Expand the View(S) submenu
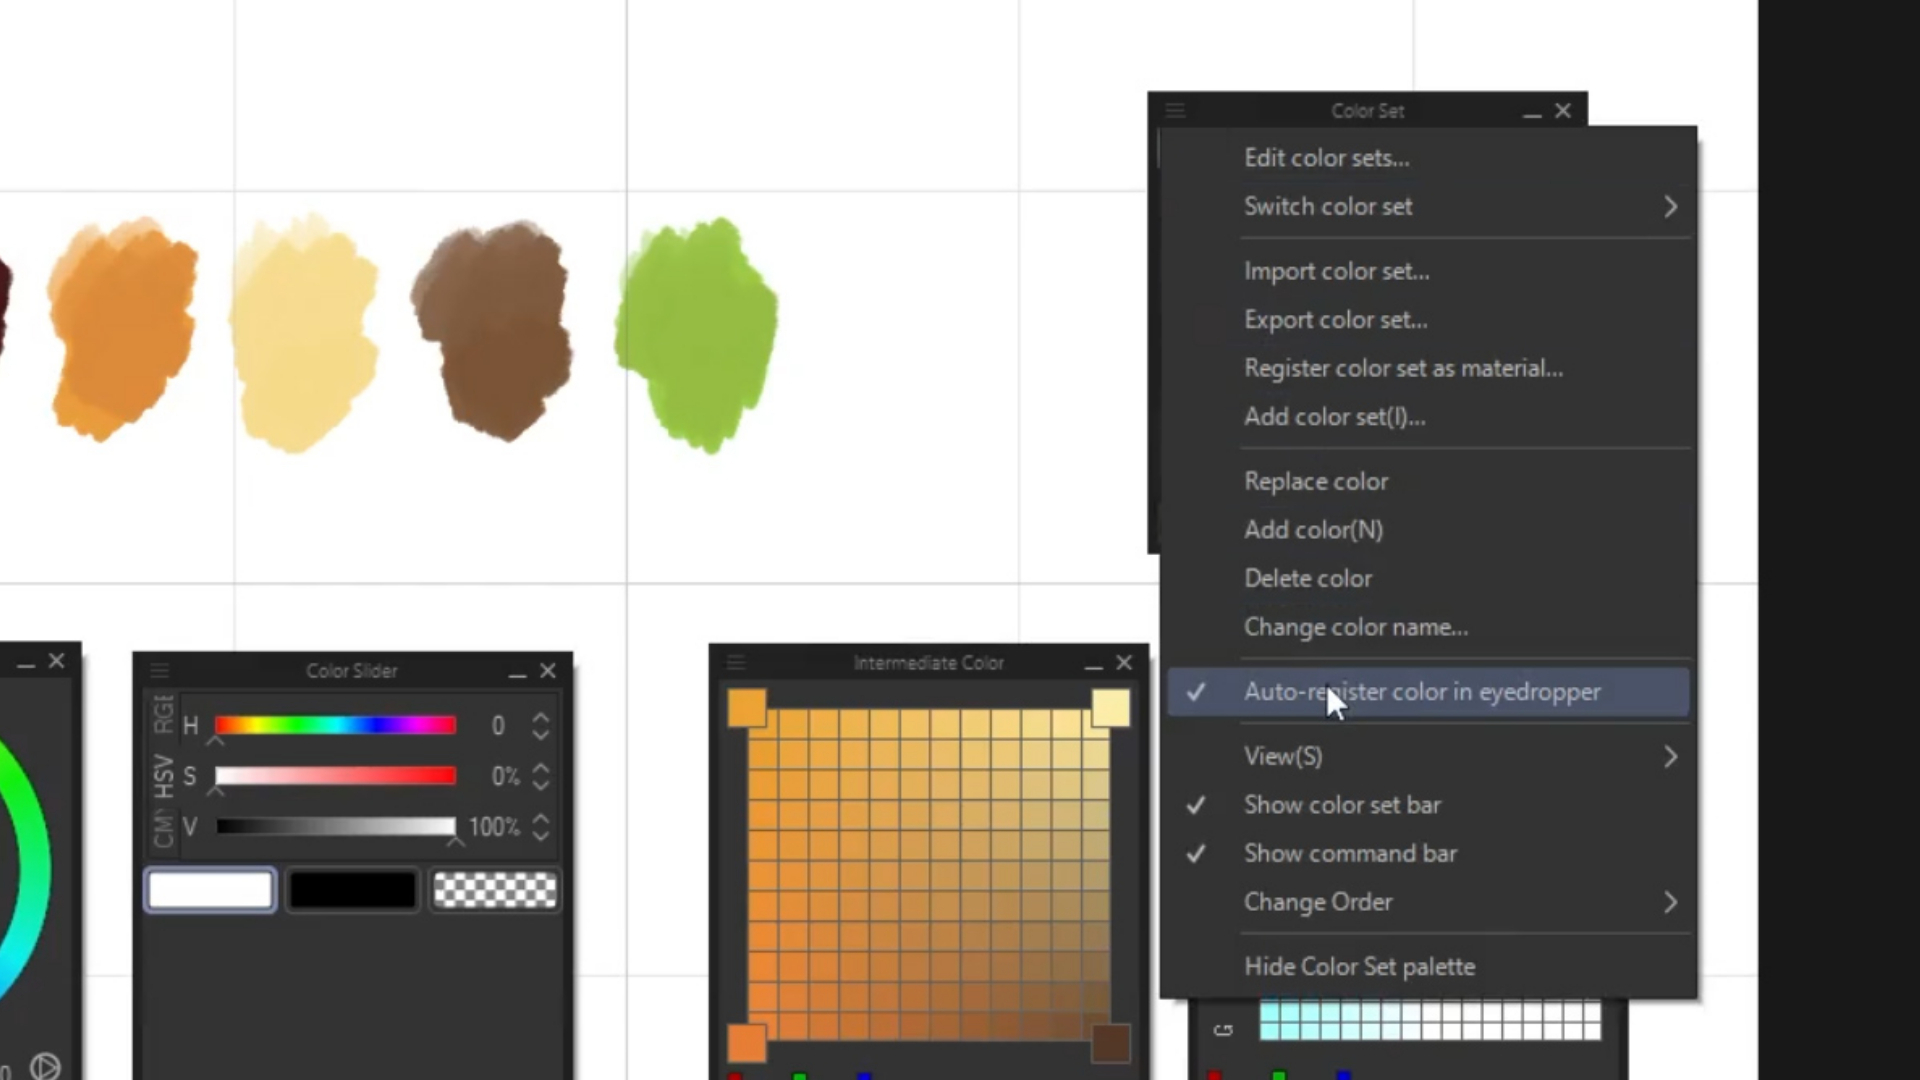The image size is (1920, 1080). 1428,756
